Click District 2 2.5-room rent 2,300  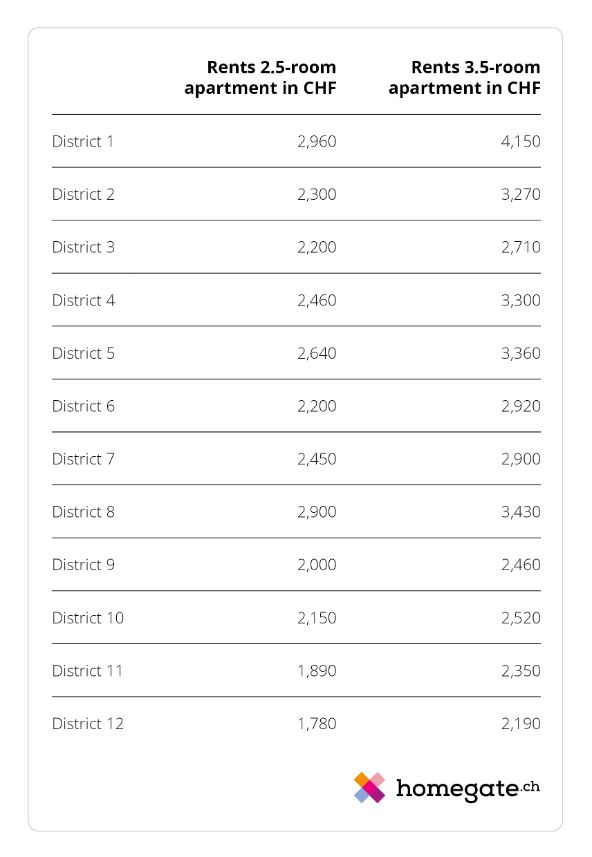click(x=317, y=195)
